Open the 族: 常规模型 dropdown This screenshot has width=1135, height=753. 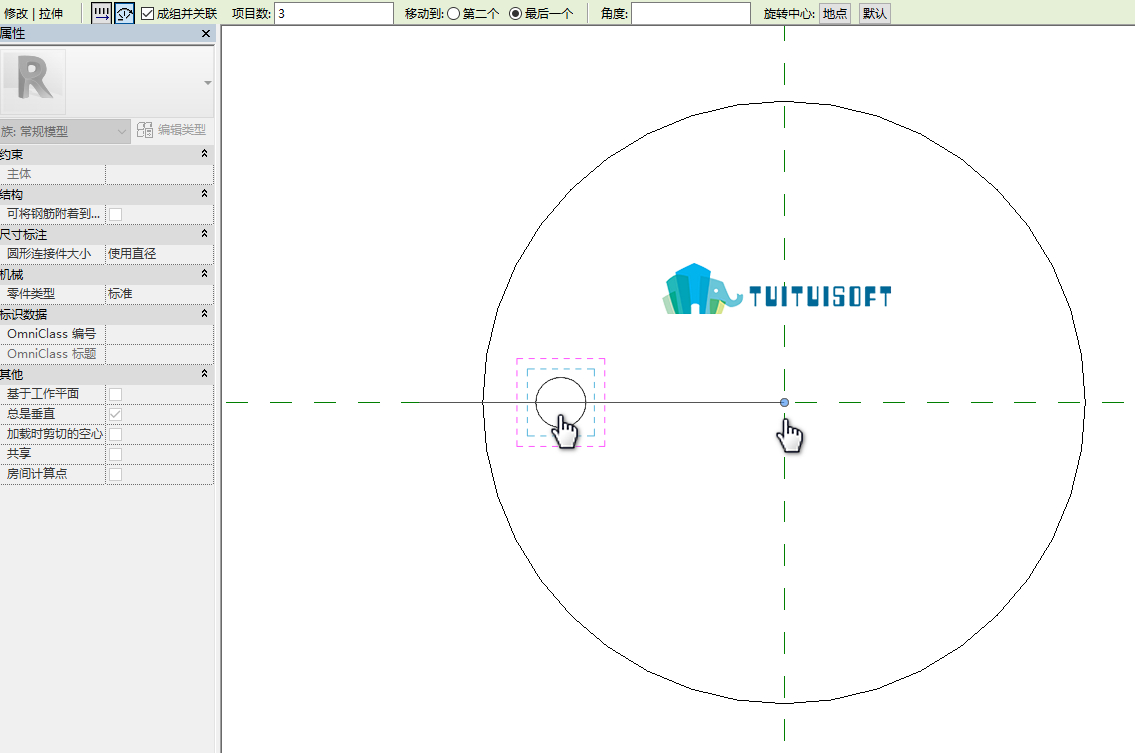65,131
